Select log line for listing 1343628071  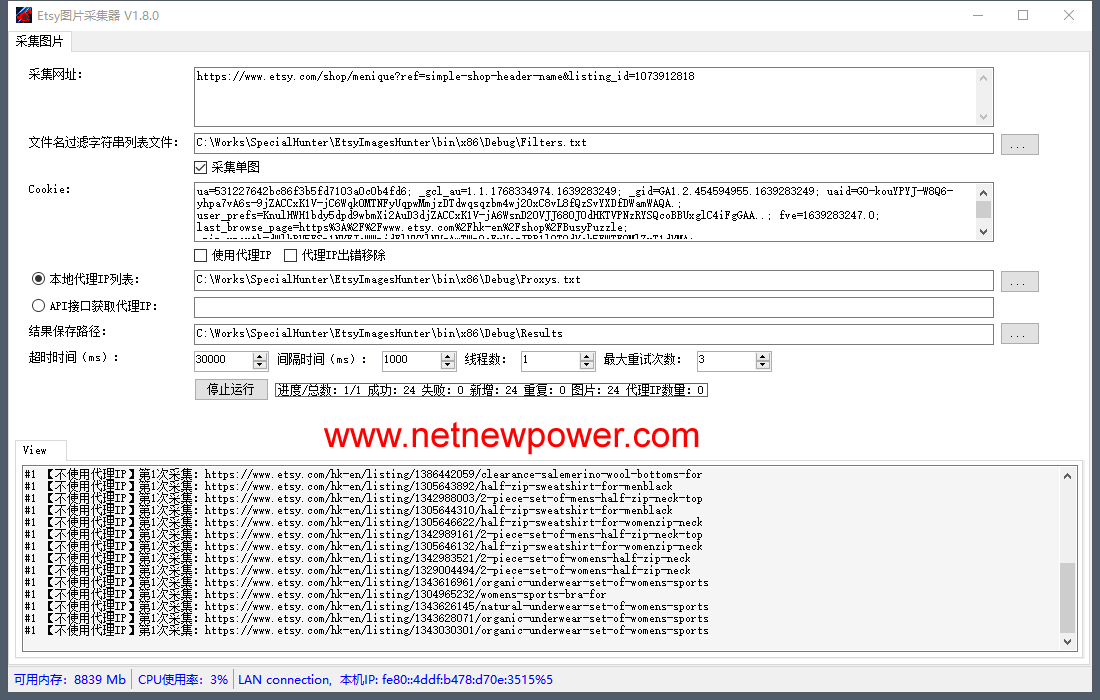366,619
